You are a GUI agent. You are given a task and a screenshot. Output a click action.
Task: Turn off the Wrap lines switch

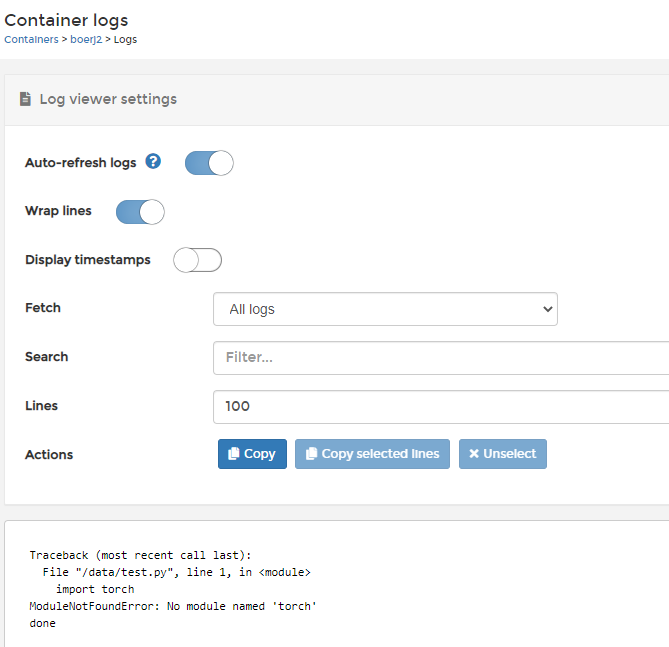(x=140, y=212)
